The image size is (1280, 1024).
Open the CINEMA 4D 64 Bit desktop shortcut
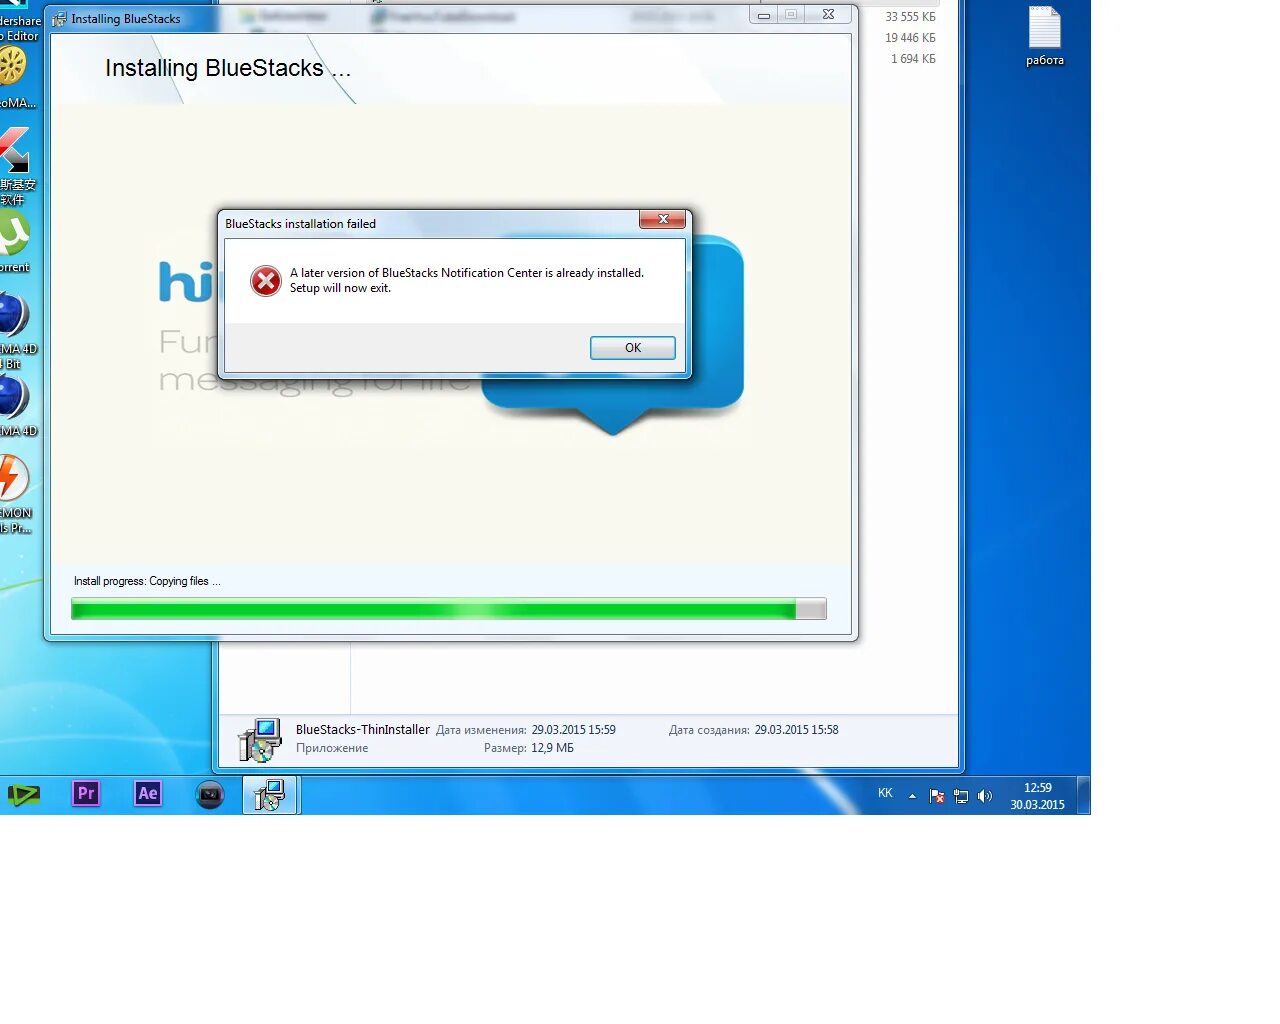click(16, 330)
